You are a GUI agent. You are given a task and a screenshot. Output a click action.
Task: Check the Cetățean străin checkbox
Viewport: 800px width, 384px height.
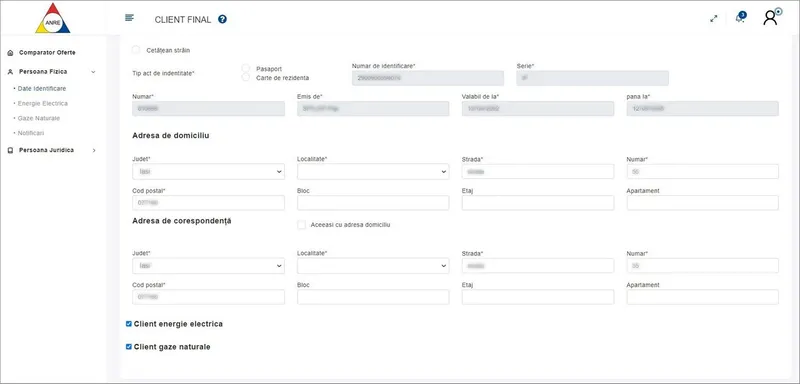pyautogui.click(x=136, y=50)
